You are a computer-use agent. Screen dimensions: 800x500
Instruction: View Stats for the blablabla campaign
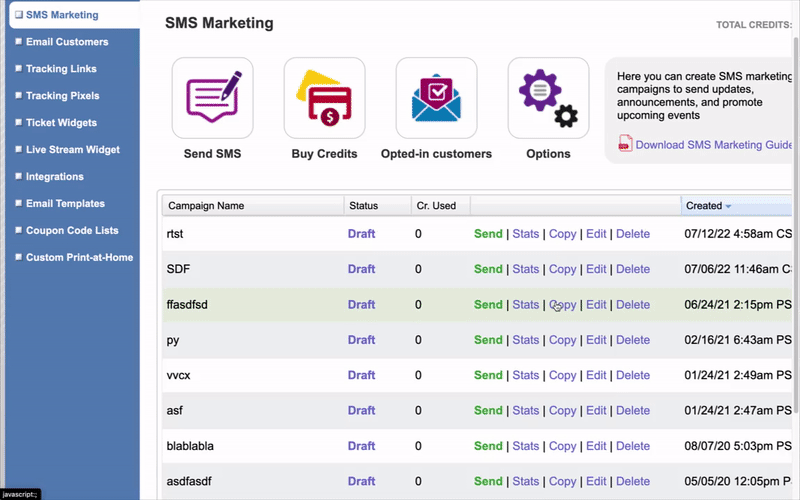coord(526,446)
